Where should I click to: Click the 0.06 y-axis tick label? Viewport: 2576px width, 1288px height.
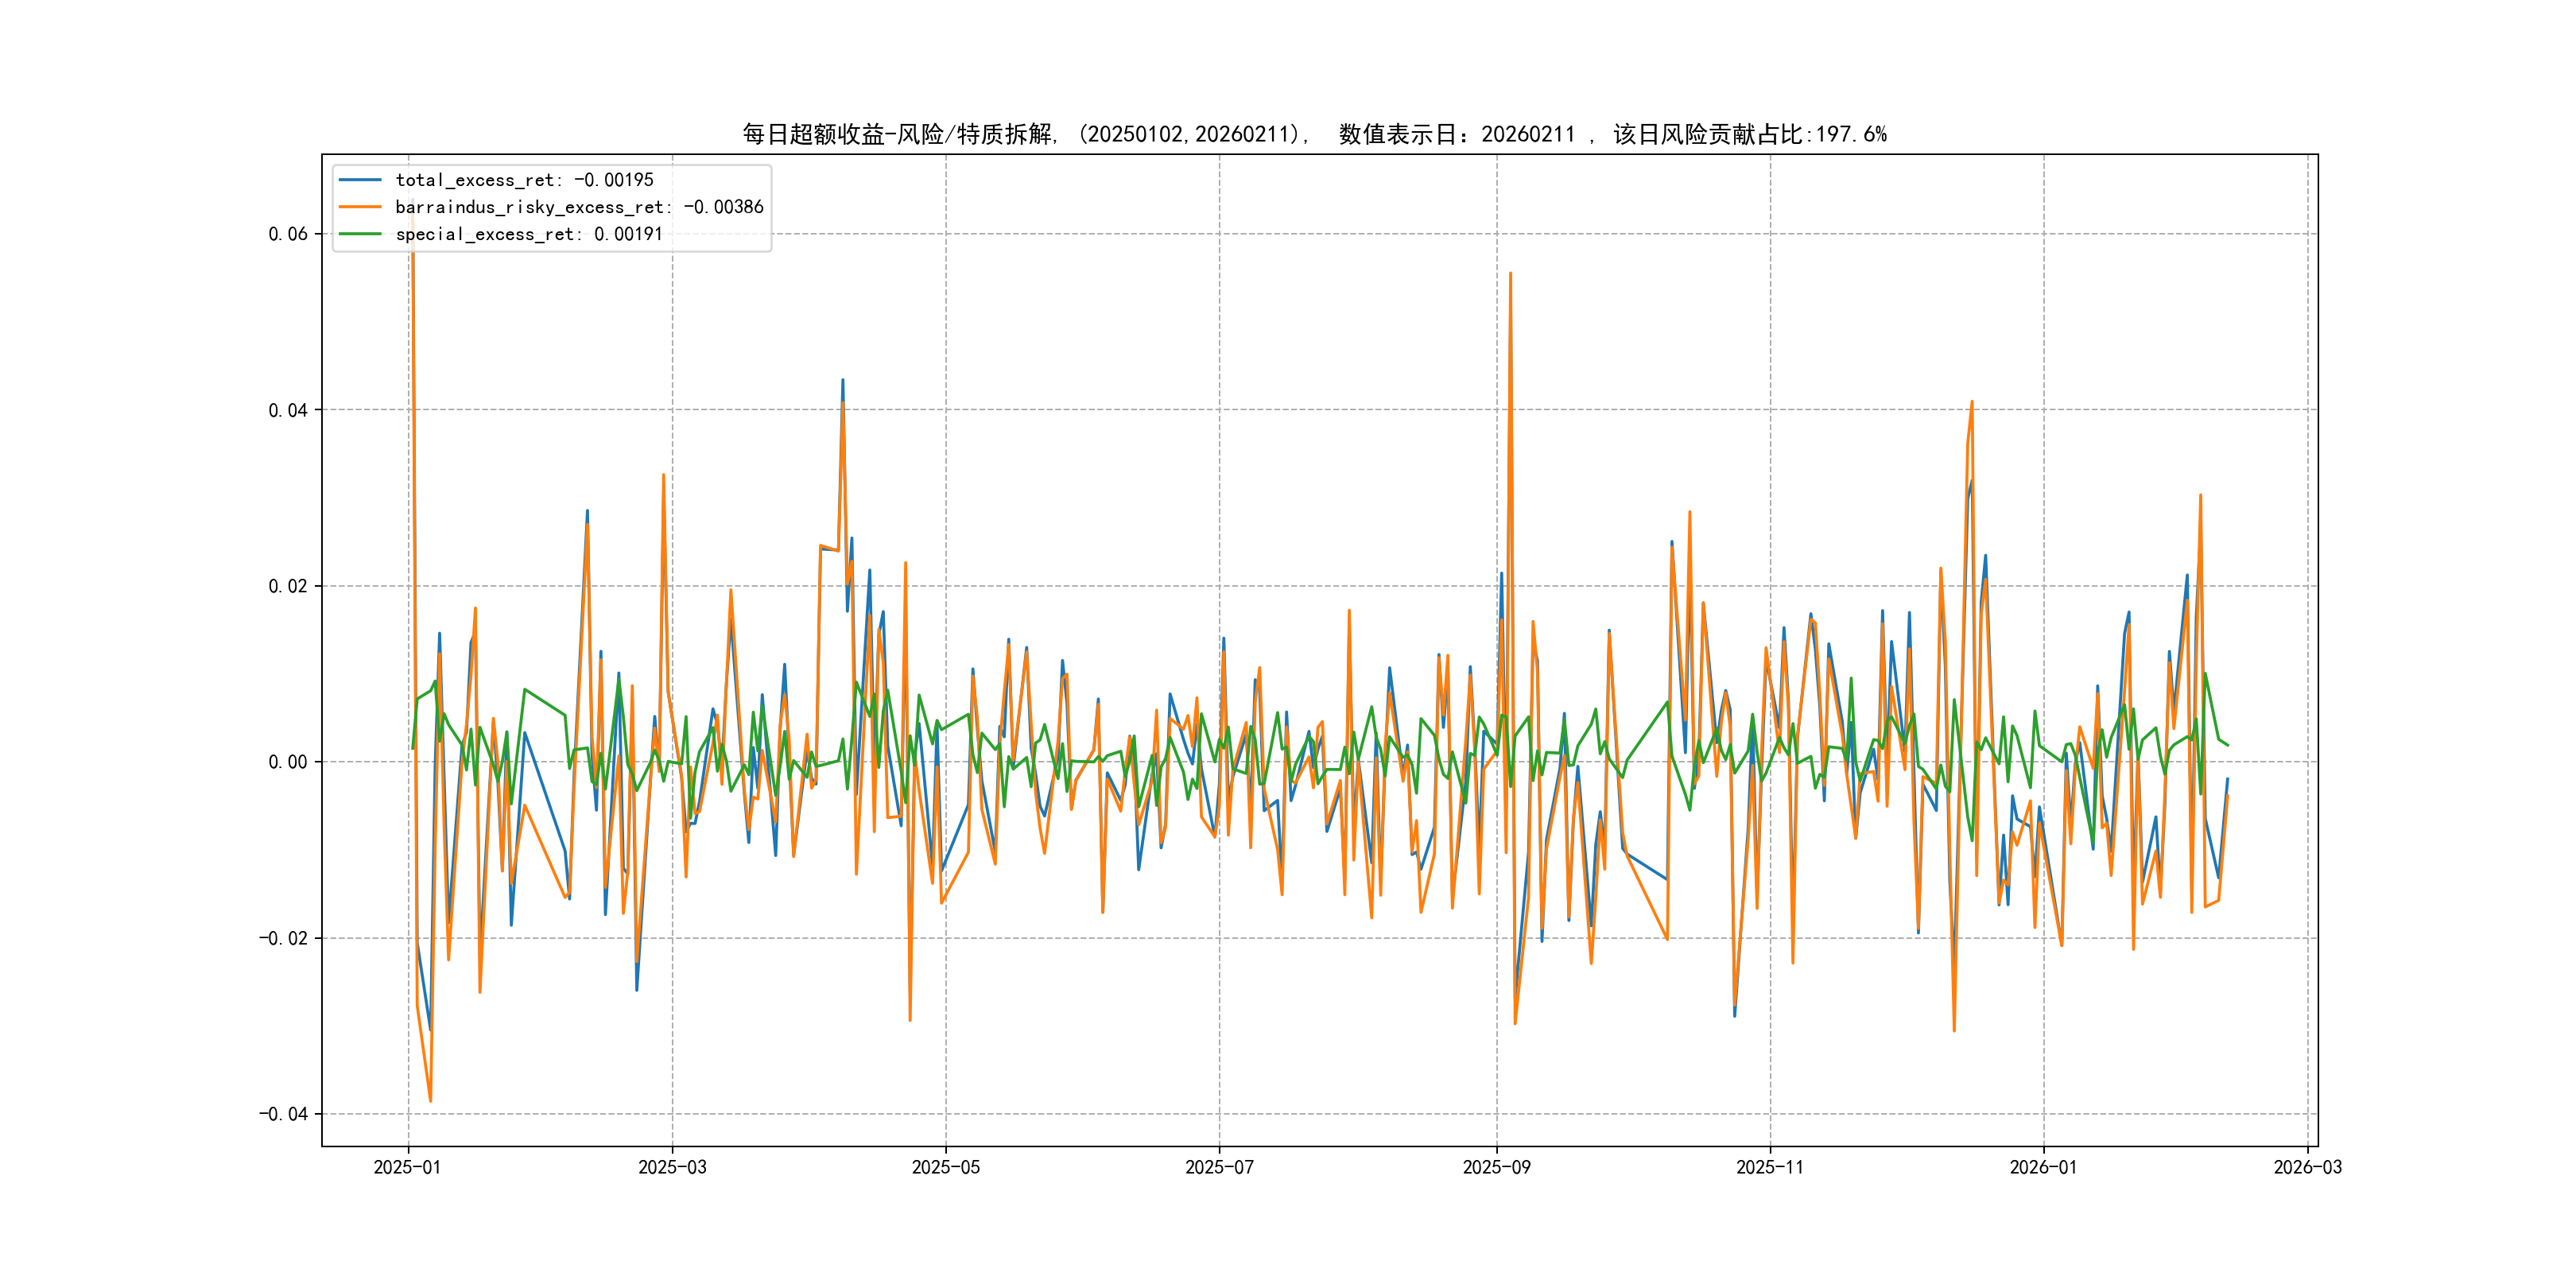288,234
